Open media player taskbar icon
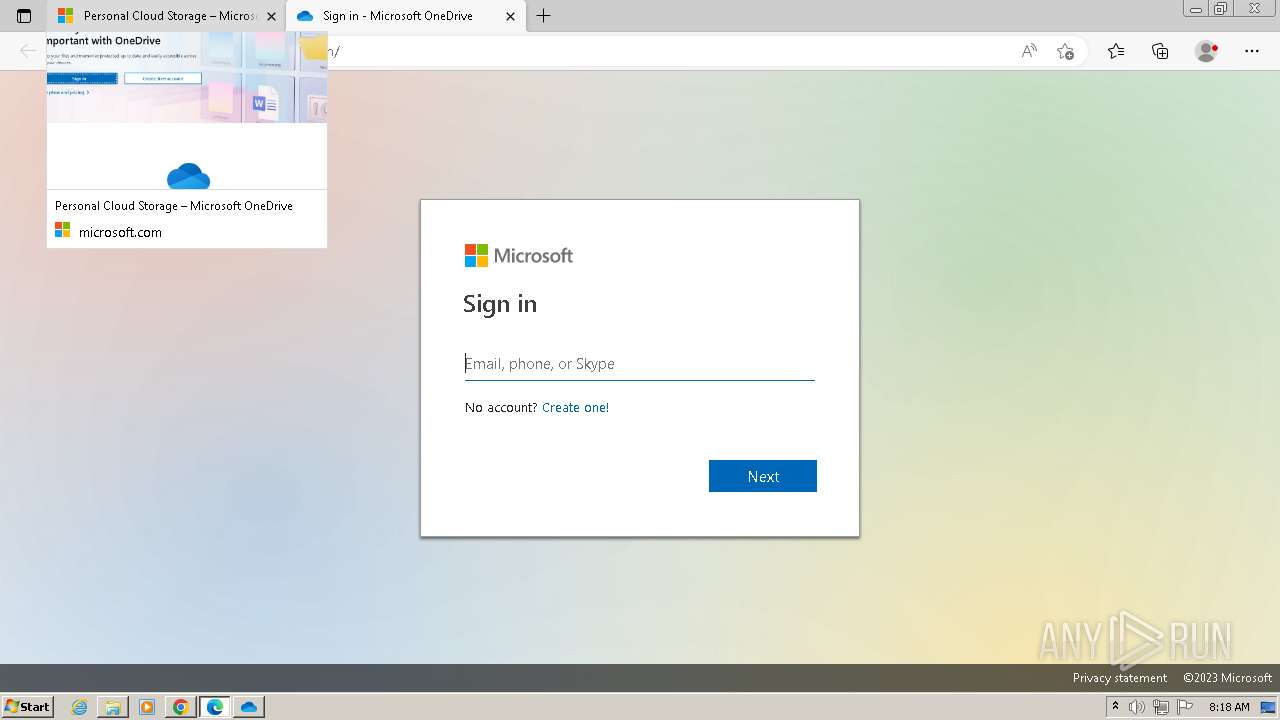The image size is (1280, 720). [x=147, y=707]
